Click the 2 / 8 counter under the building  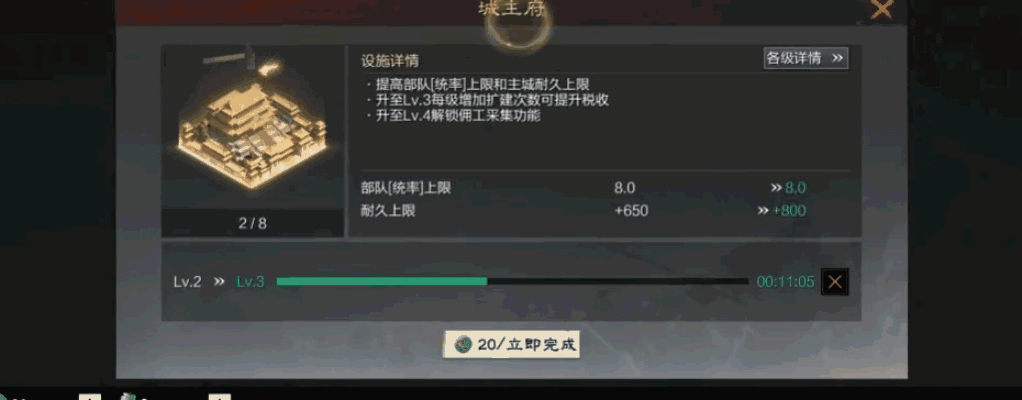pos(252,223)
